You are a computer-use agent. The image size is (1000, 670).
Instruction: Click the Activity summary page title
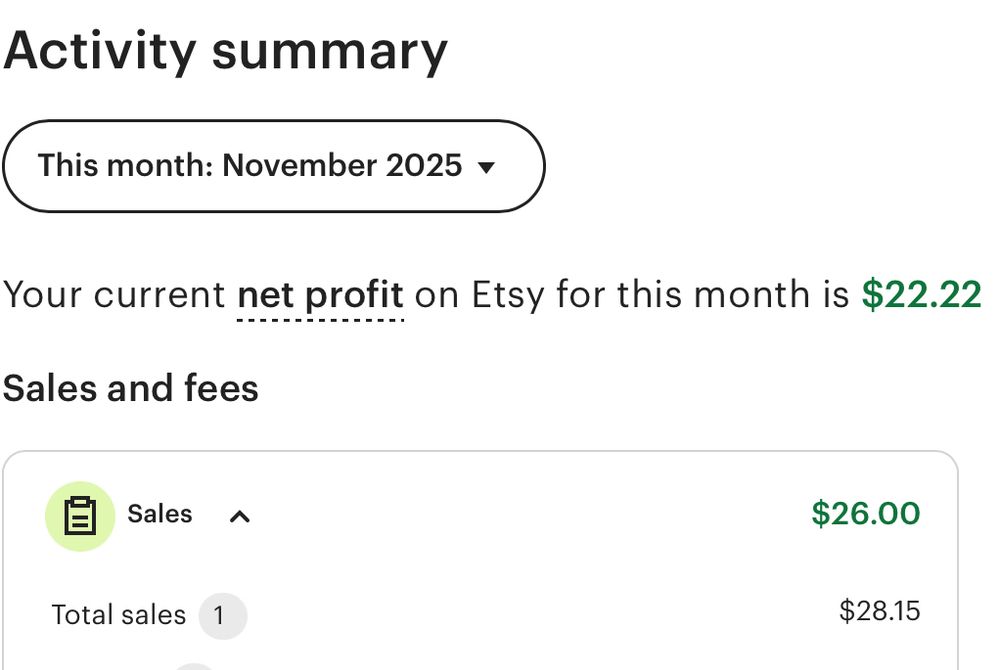click(x=226, y=50)
